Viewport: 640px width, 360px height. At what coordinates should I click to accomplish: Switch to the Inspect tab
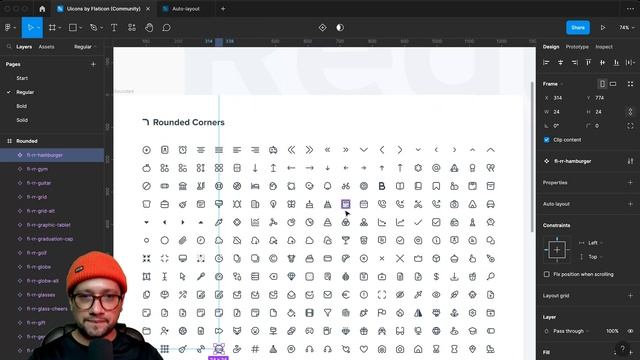point(604,47)
